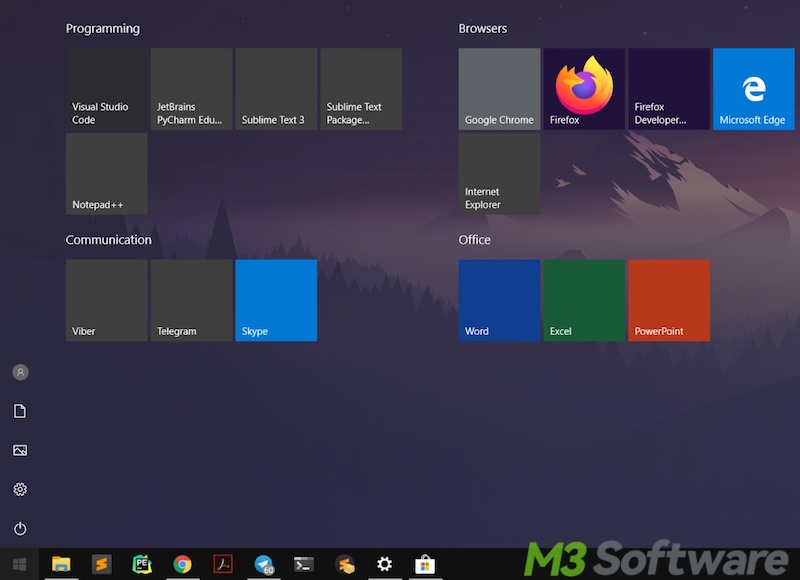Viewport: 800px width, 580px height.
Task: Click the Power icon in Start sidebar
Action: 20,528
